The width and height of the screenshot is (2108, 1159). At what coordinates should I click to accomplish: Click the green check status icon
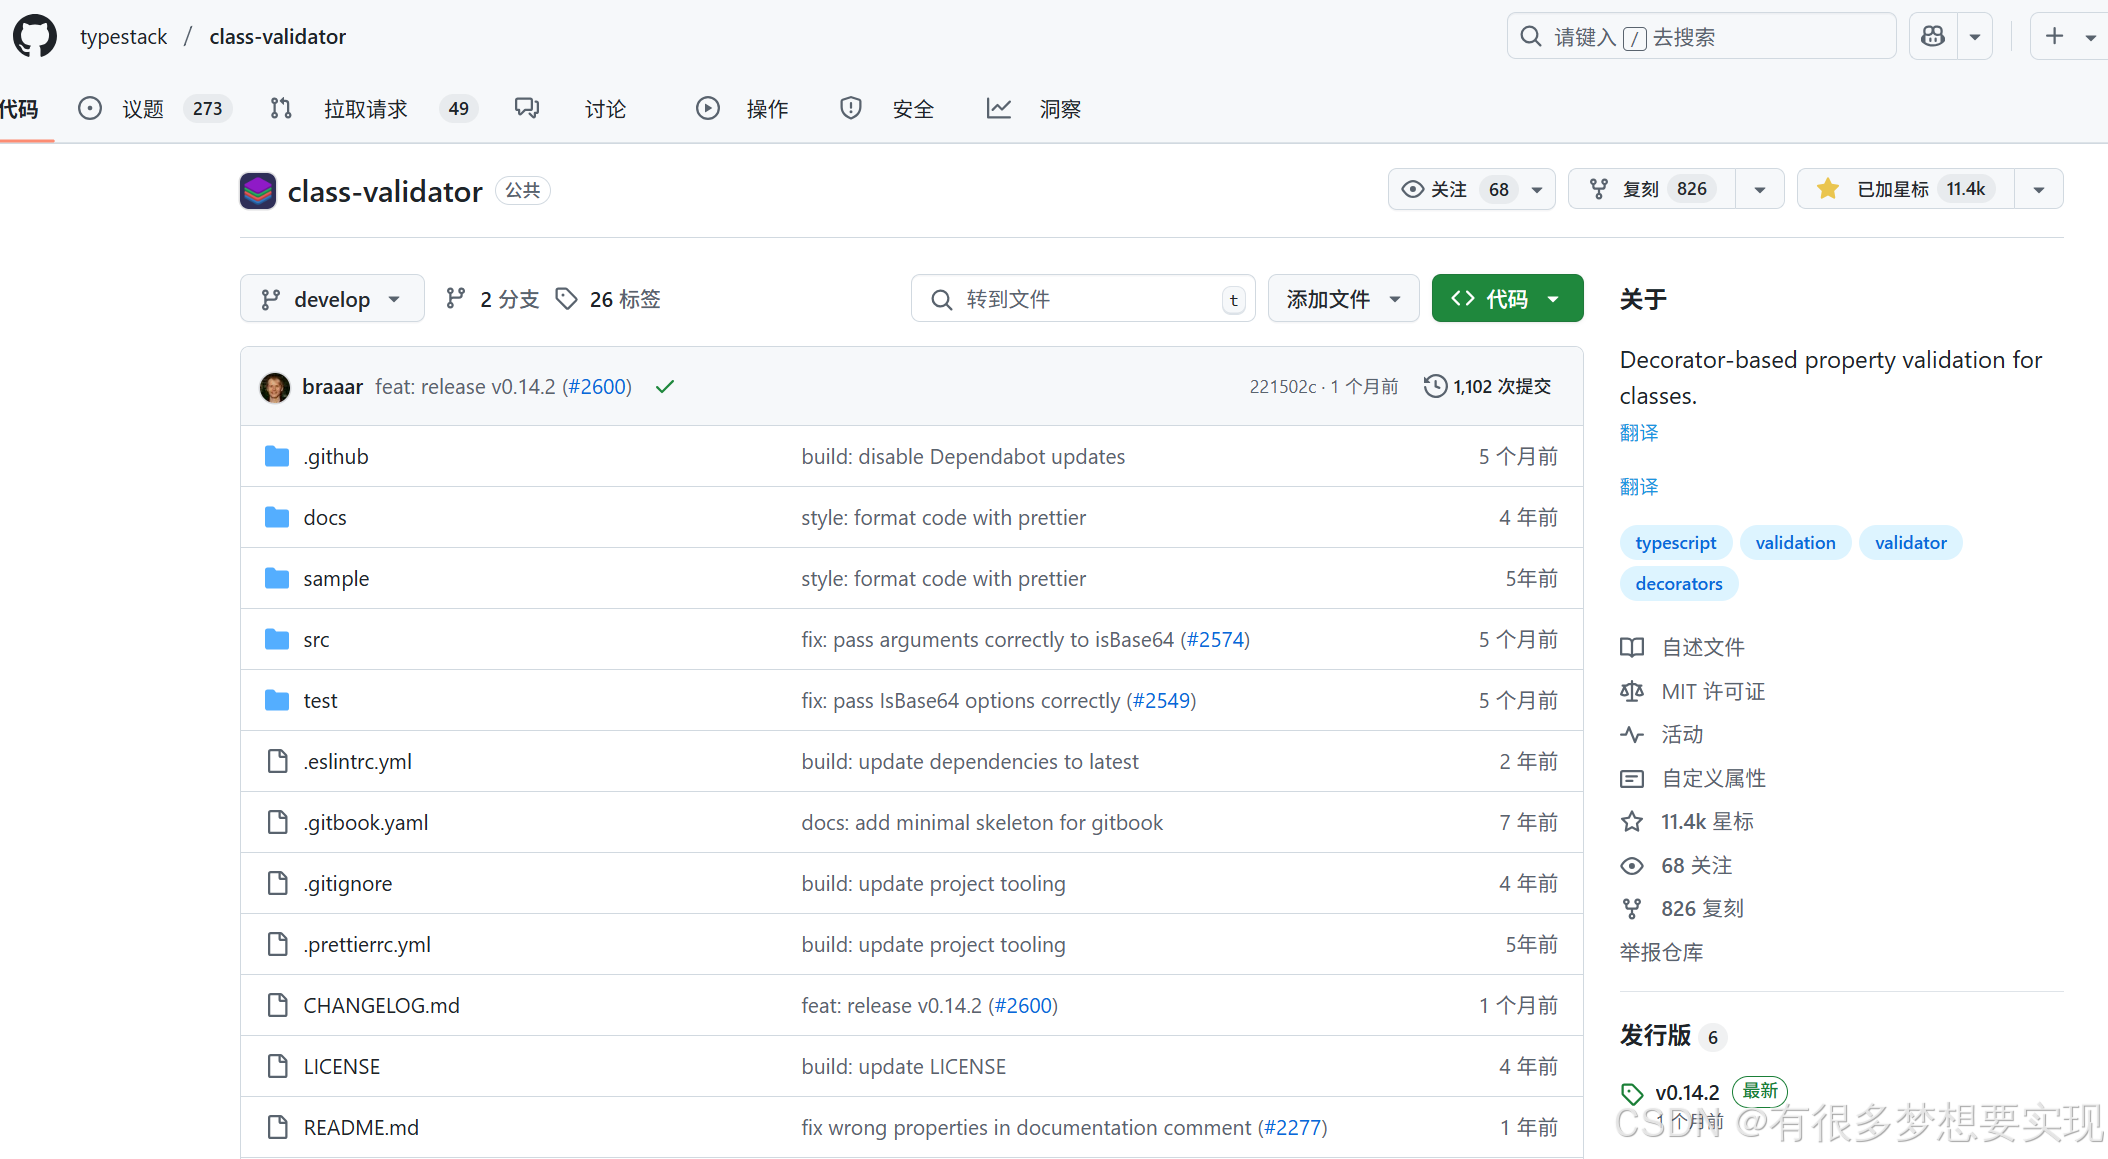pyautogui.click(x=665, y=387)
